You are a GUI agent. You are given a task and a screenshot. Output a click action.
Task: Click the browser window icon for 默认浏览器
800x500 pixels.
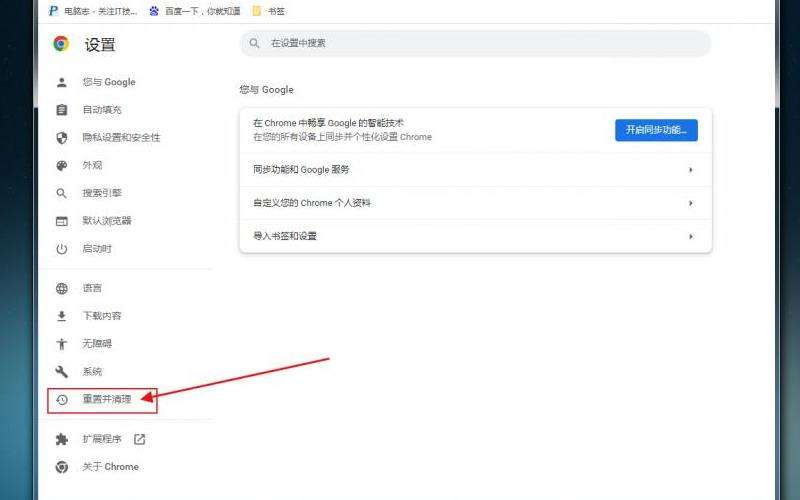[x=62, y=221]
